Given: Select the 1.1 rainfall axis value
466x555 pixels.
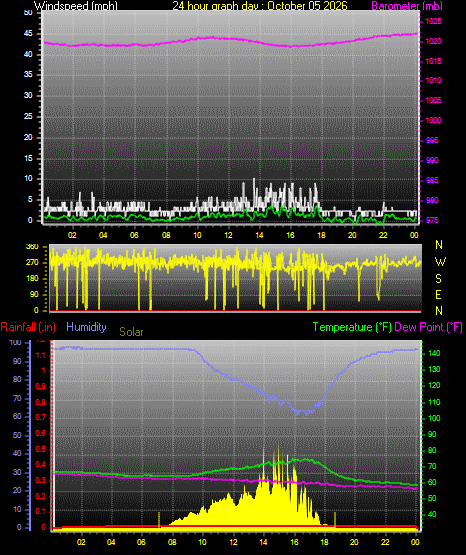Looking at the screenshot, I should pyautogui.click(x=41, y=355).
